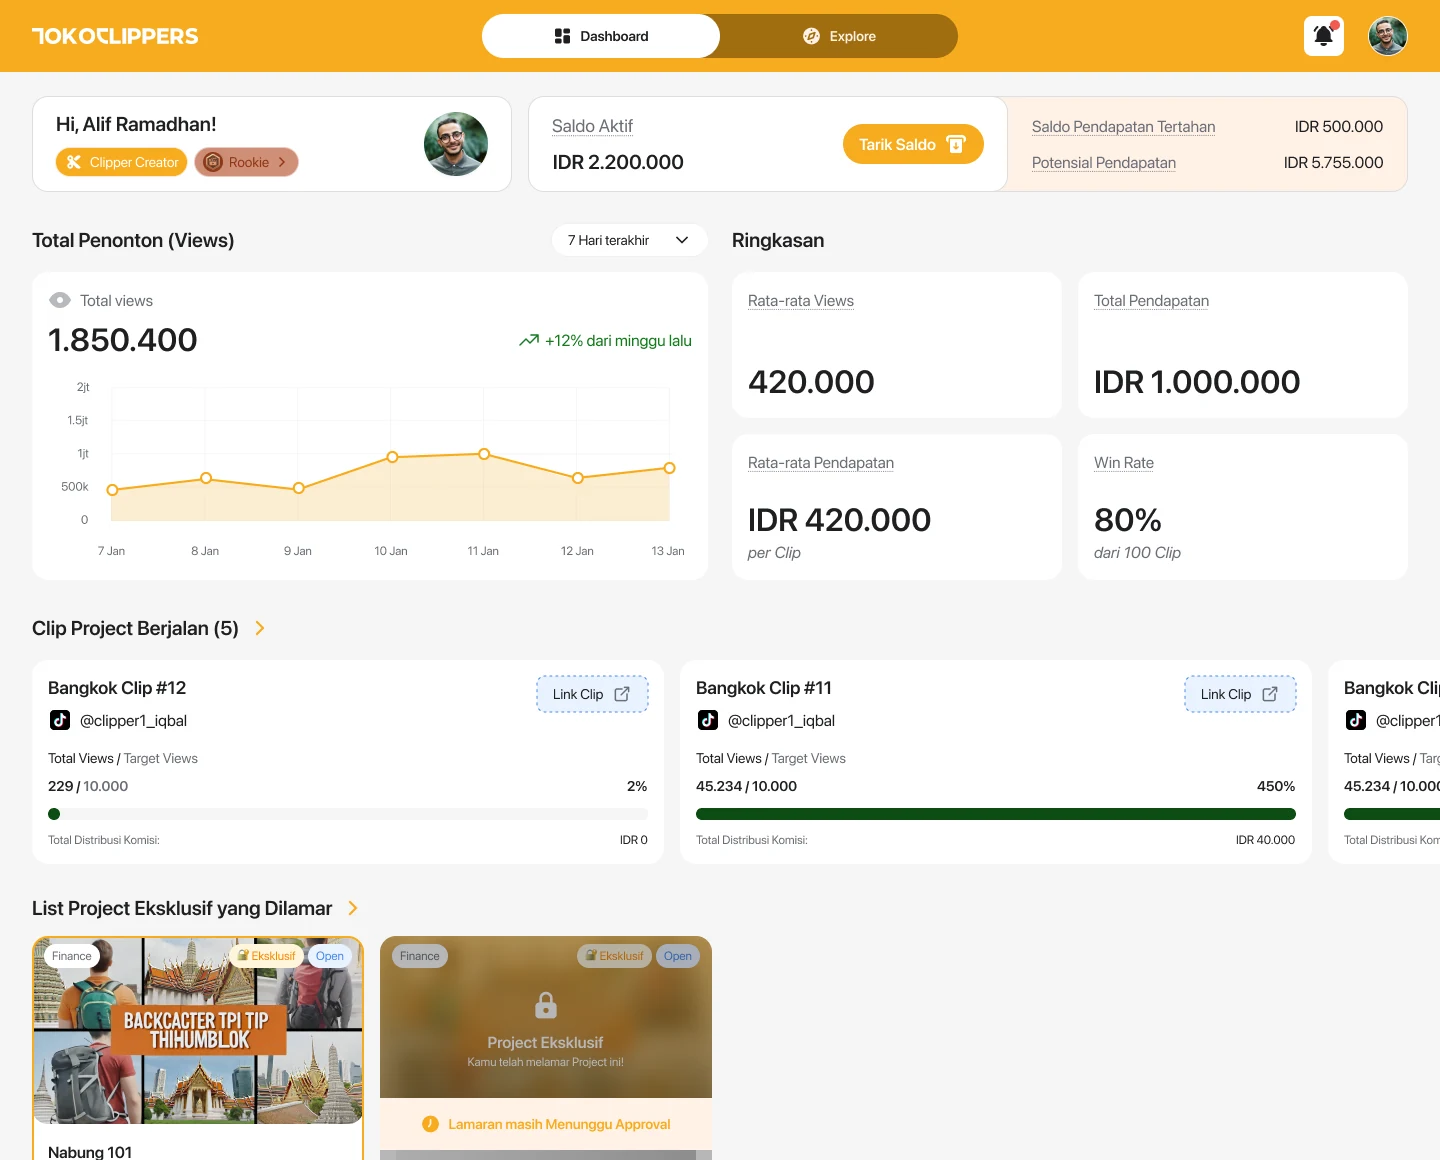Expand List Project Eksklusif yang Dilamar arrow

[x=353, y=908]
